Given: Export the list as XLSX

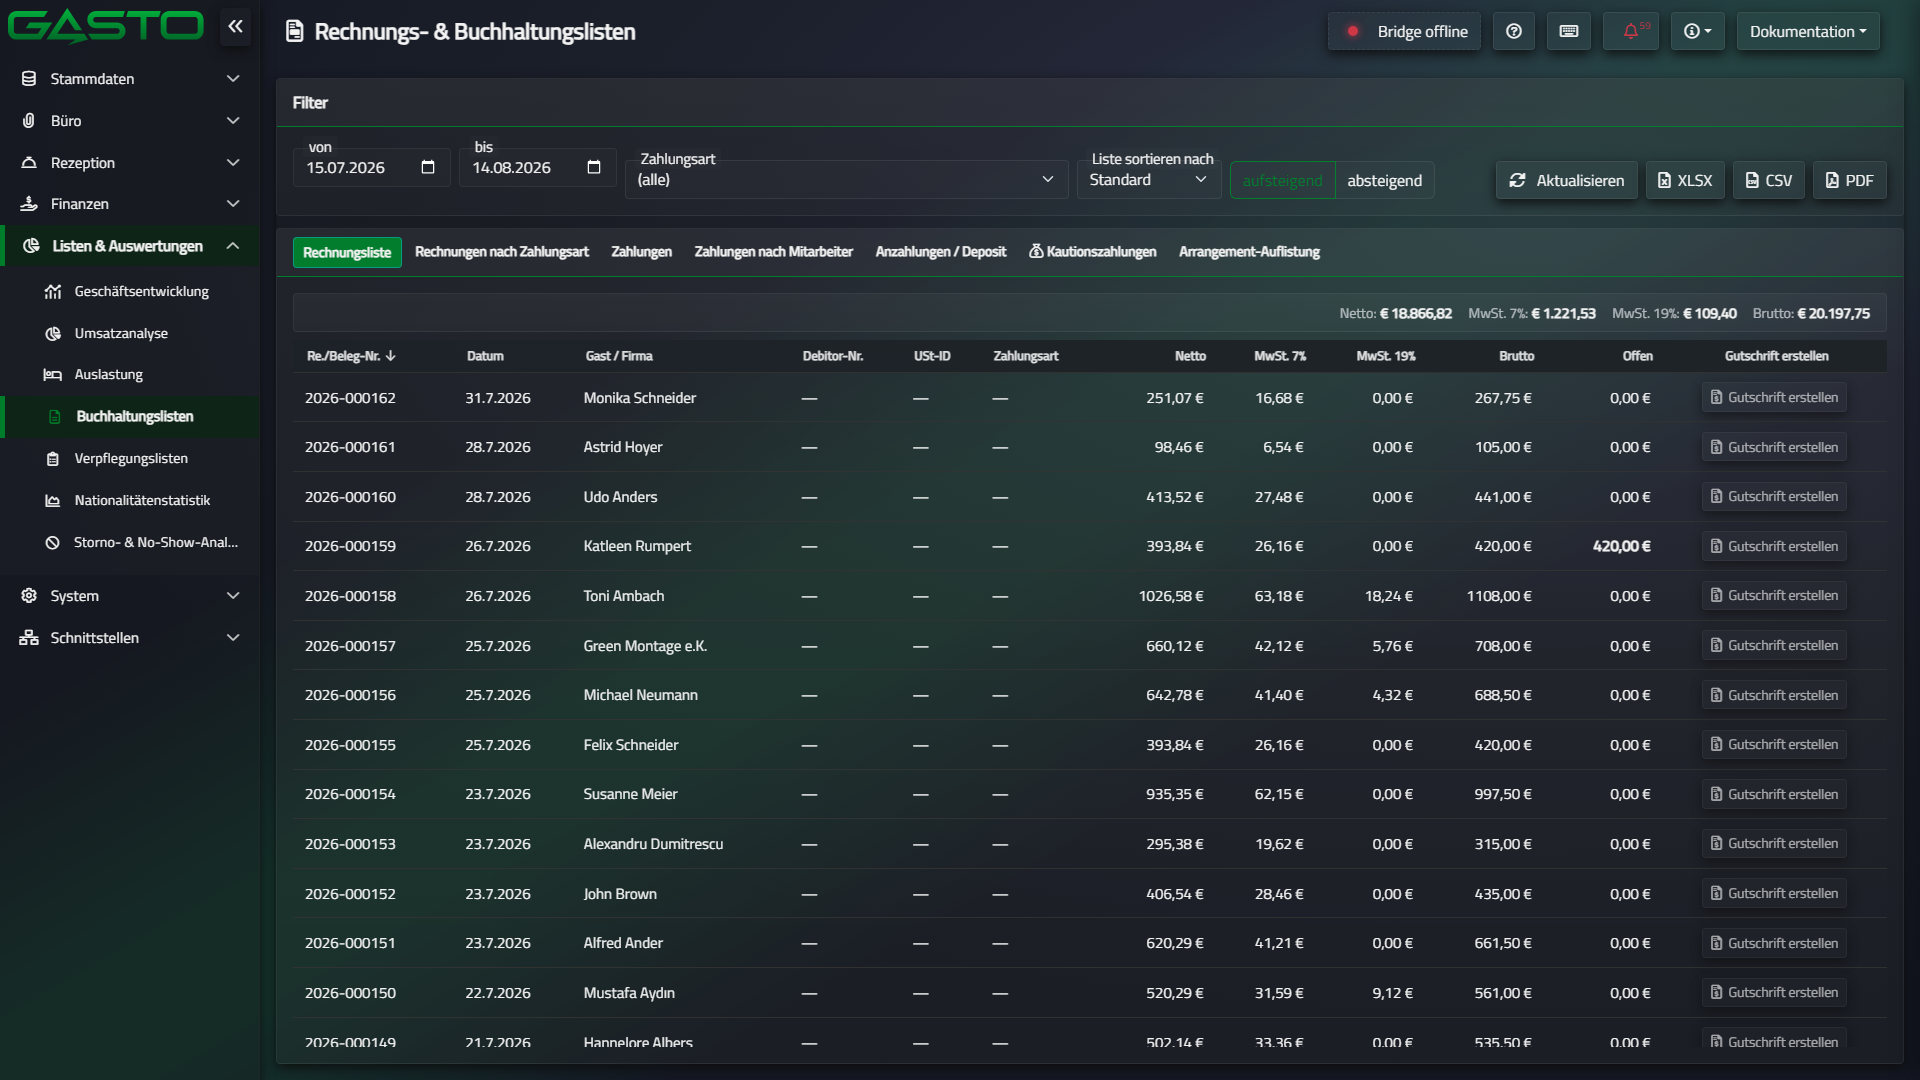Looking at the screenshot, I should tap(1685, 181).
